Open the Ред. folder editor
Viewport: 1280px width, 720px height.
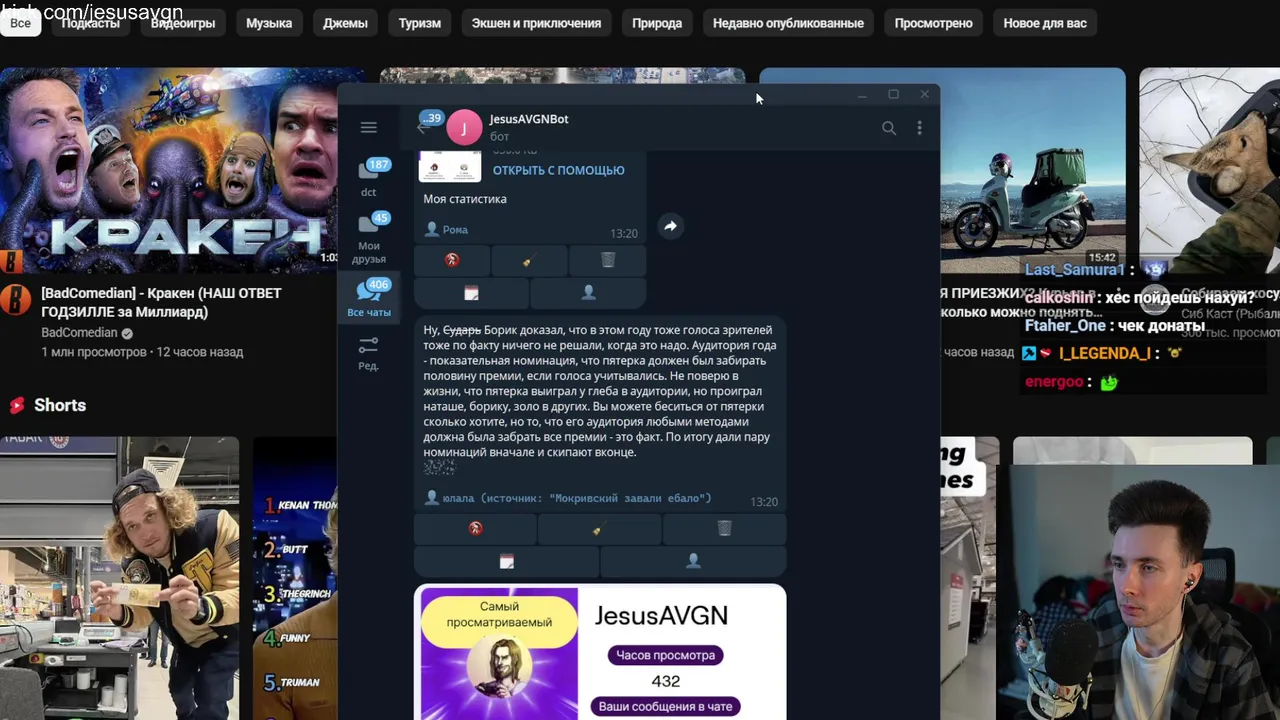pos(369,353)
